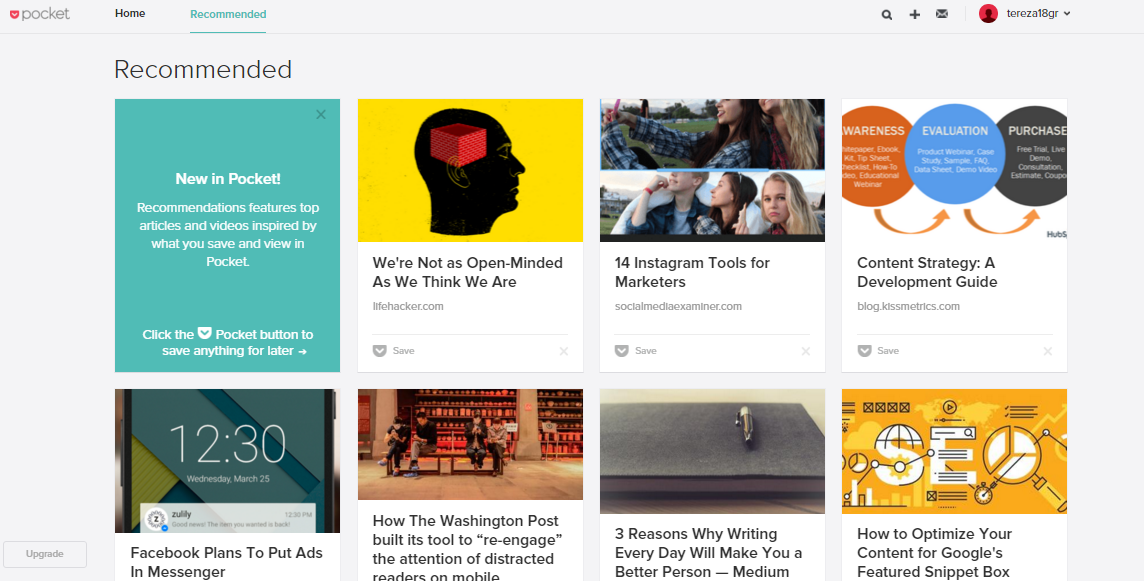Expand the tereza18gr account dropdown
Viewport: 1144px width, 581px height.
click(x=1040, y=14)
